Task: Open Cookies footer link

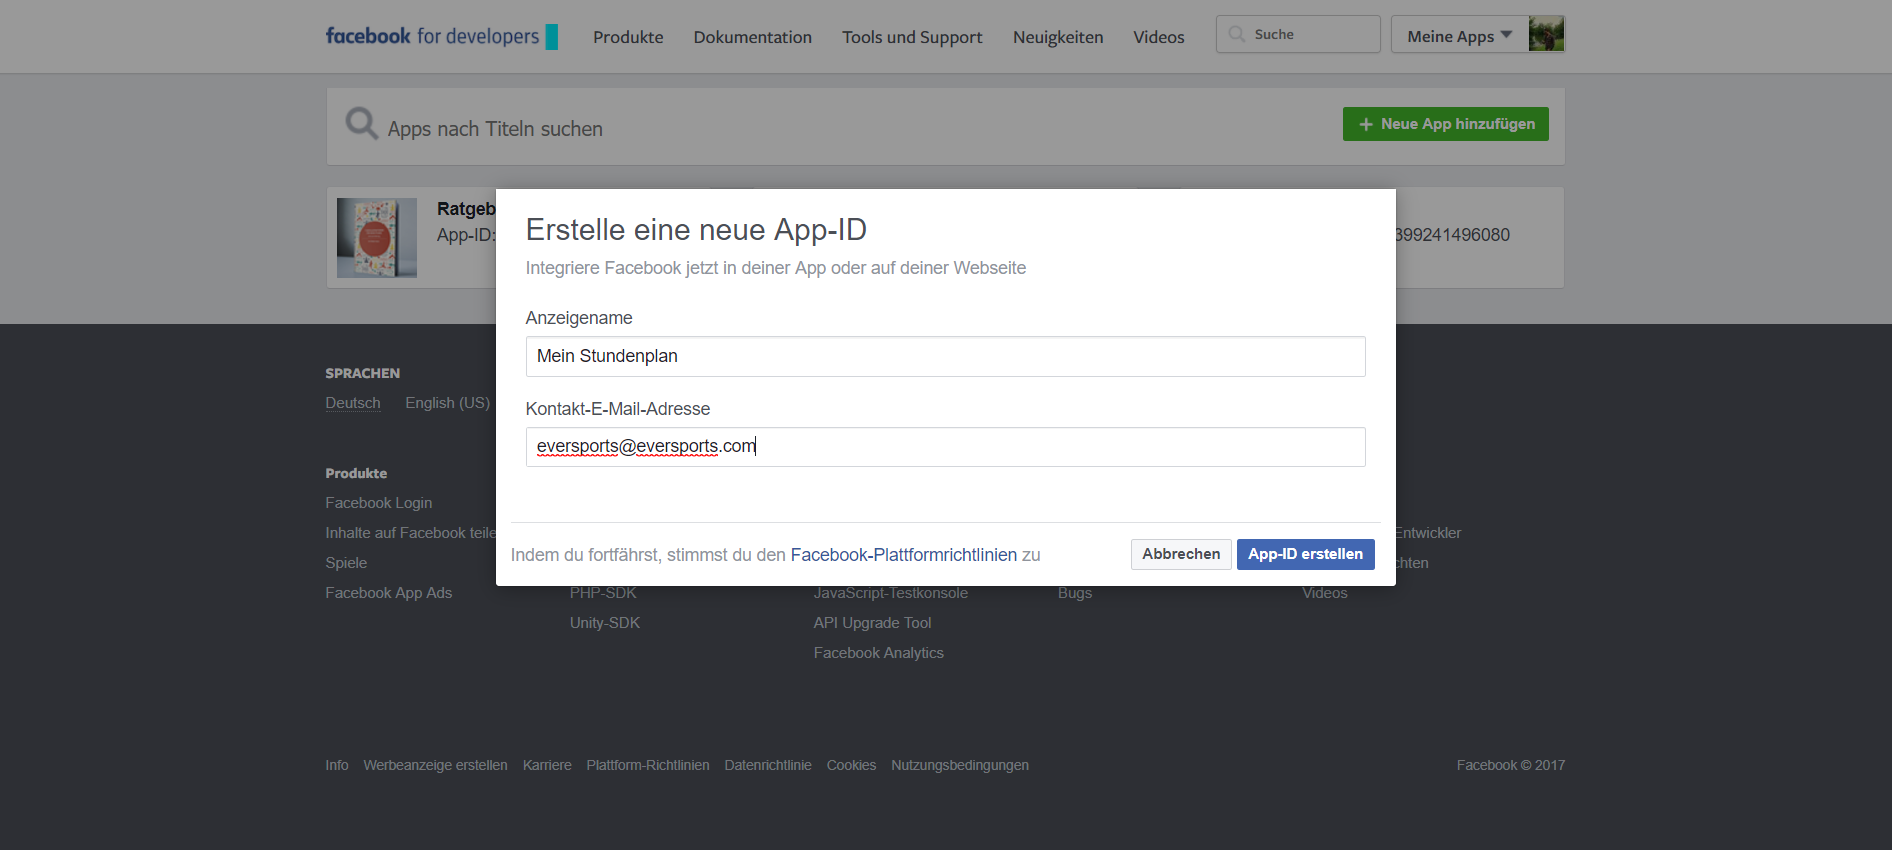Action: (x=851, y=765)
